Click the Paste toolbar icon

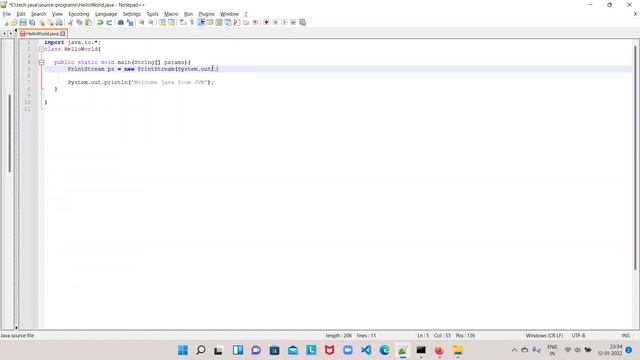coord(88,22)
